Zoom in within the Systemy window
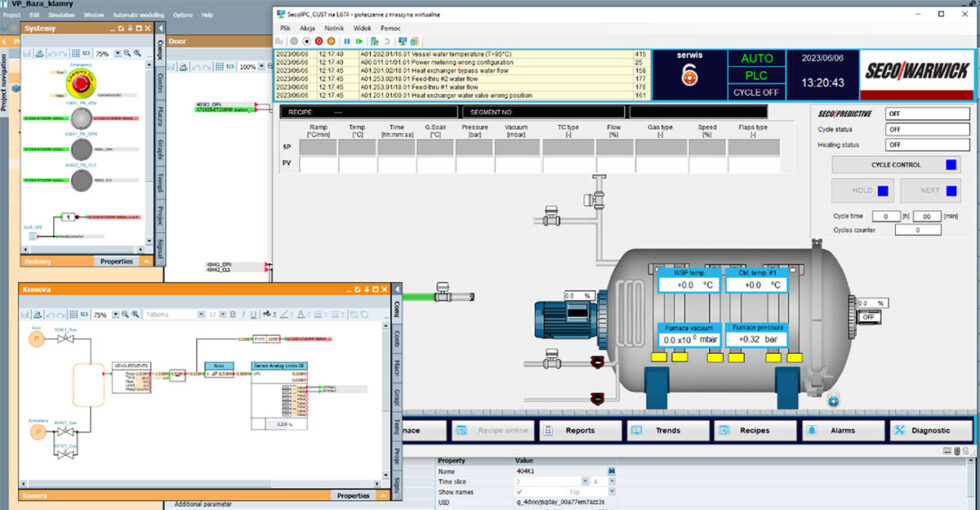Screen dimensions: 980x510 coord(138,54)
